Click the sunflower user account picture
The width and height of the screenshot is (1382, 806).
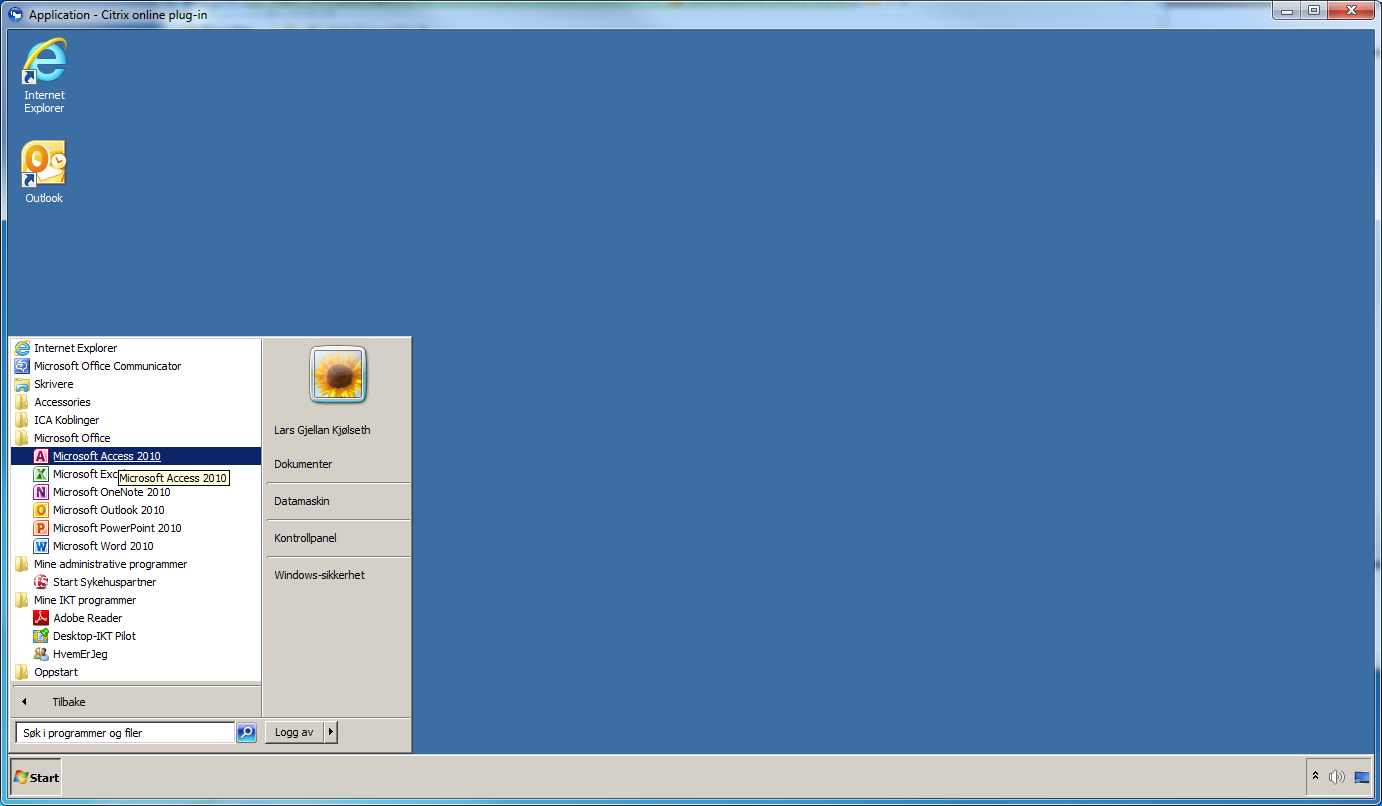point(338,374)
